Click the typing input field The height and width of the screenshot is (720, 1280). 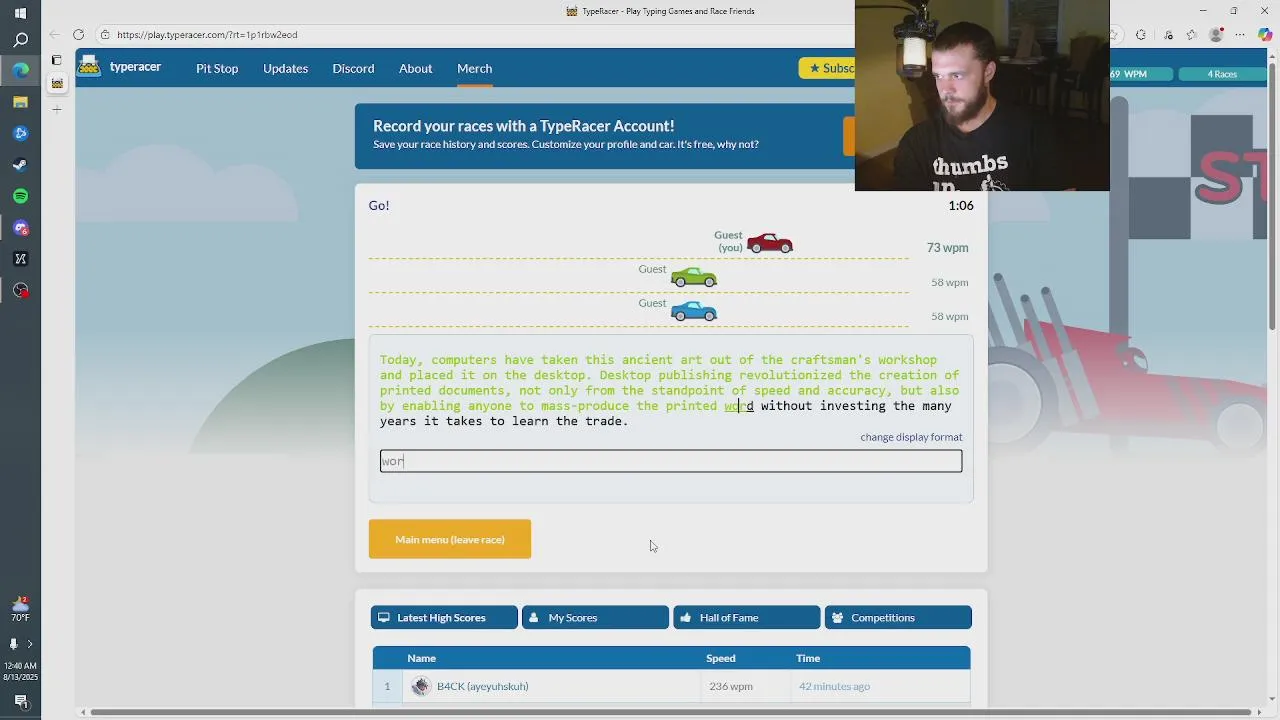tap(671, 461)
